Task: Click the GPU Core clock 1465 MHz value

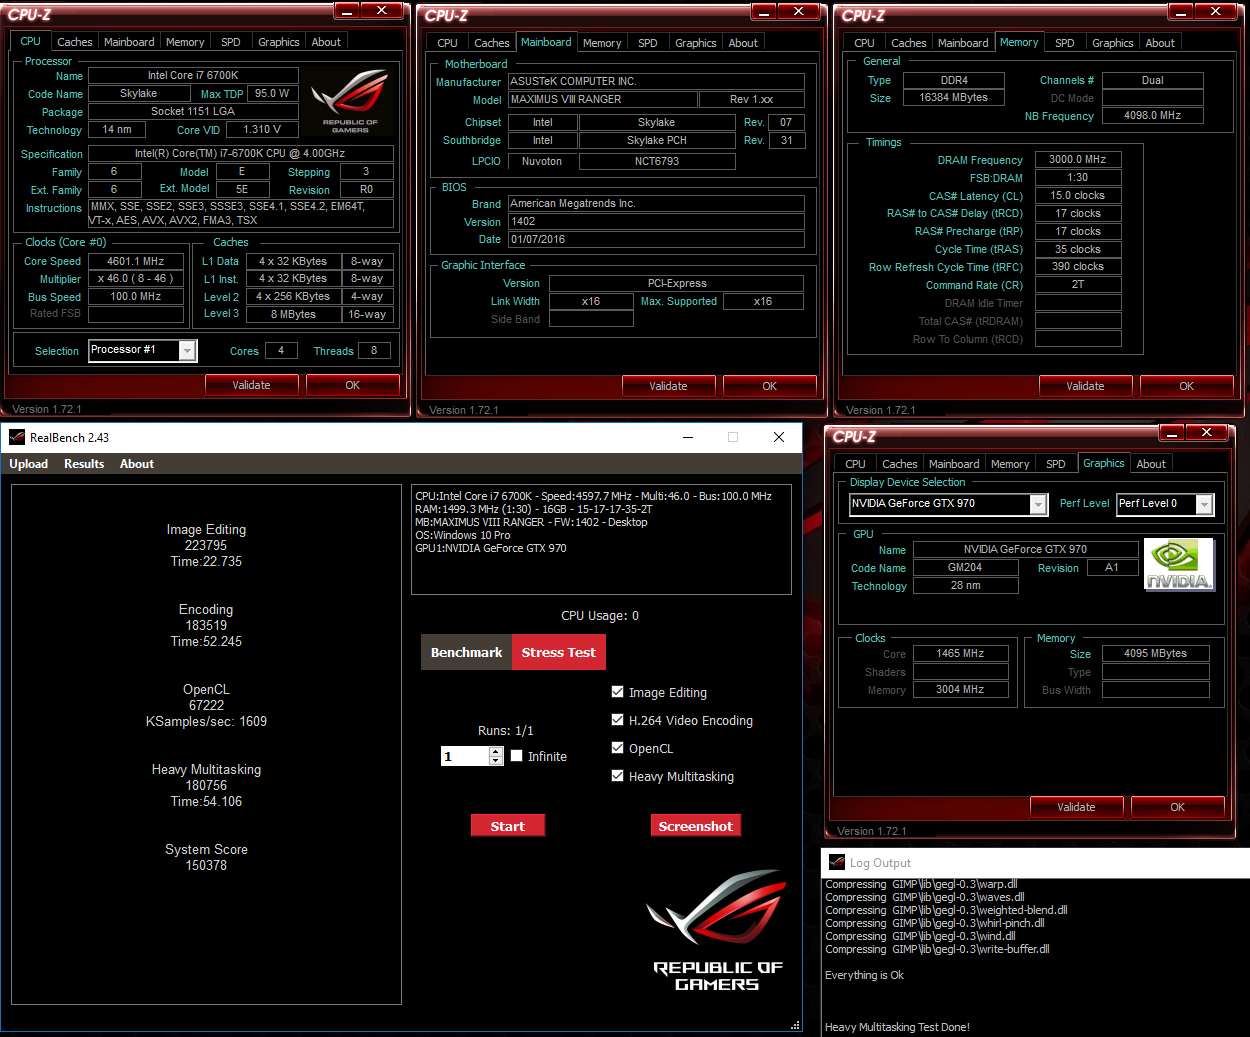Action: [x=961, y=653]
